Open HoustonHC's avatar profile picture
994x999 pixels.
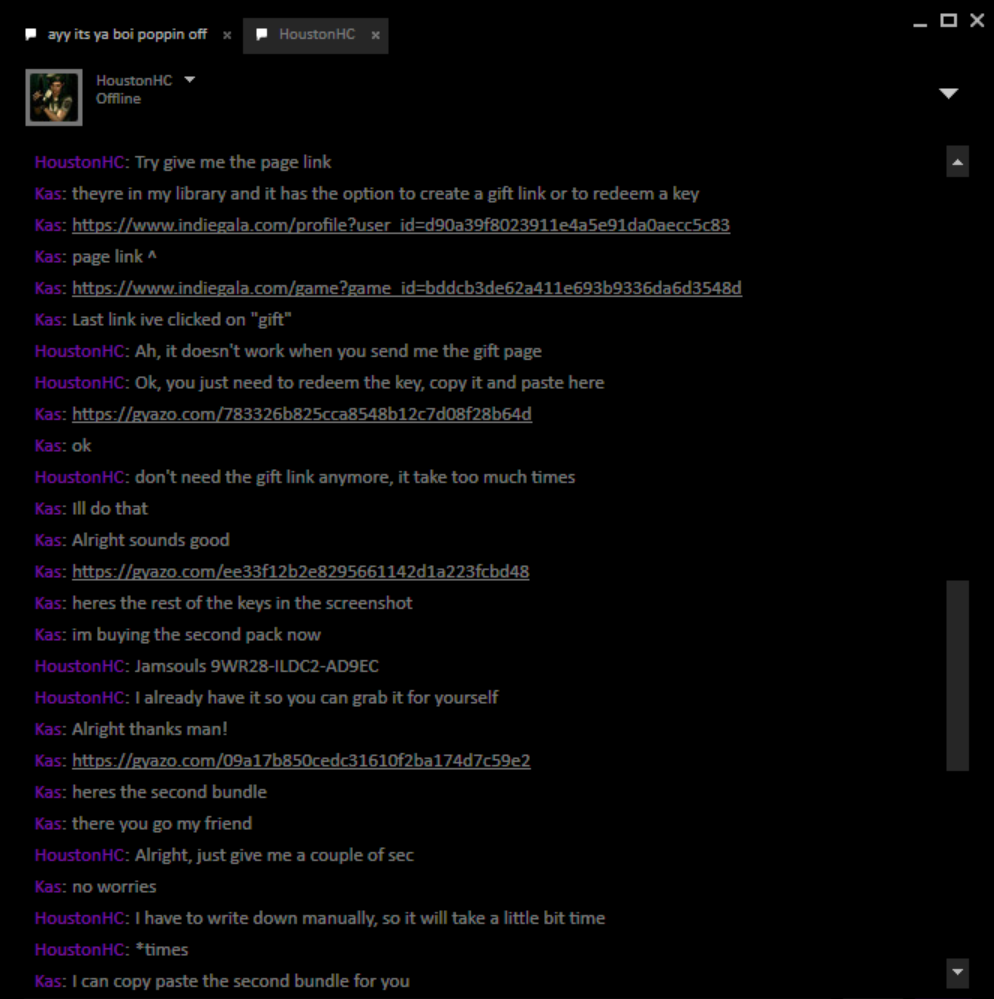pyautogui.click(x=54, y=97)
